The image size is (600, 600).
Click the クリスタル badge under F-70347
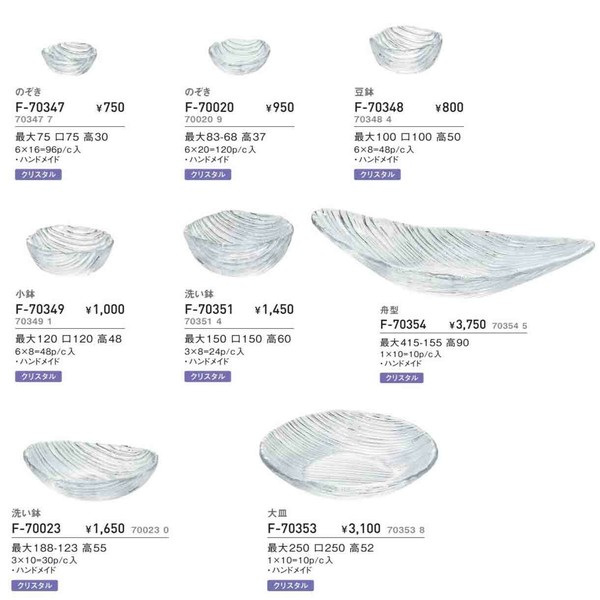[38, 174]
